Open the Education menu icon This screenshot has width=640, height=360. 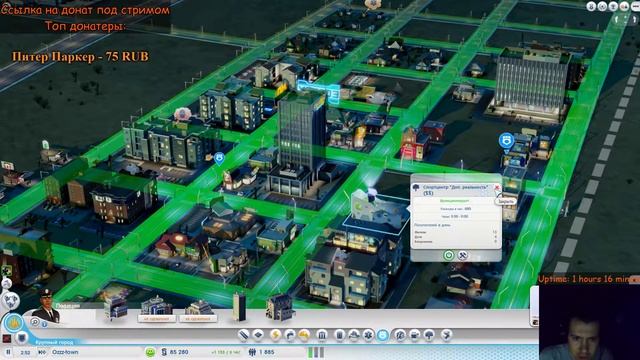[400, 335]
